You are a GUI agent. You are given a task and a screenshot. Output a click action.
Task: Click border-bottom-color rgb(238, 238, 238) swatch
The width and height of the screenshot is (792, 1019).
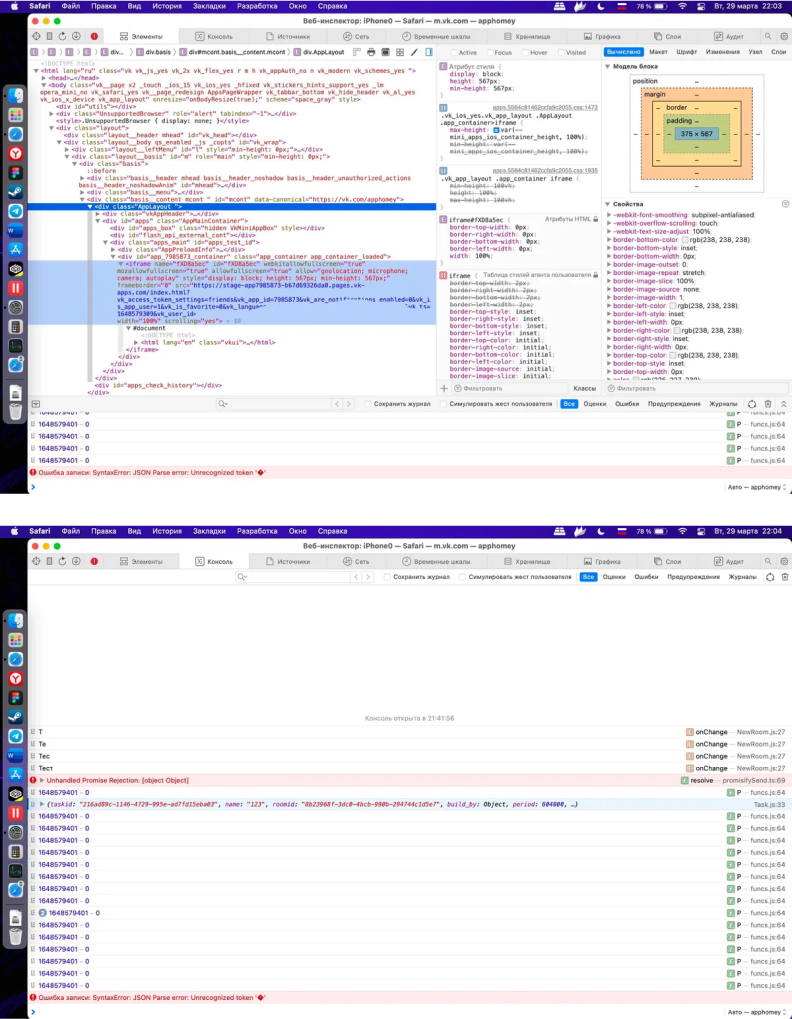click(x=684, y=240)
